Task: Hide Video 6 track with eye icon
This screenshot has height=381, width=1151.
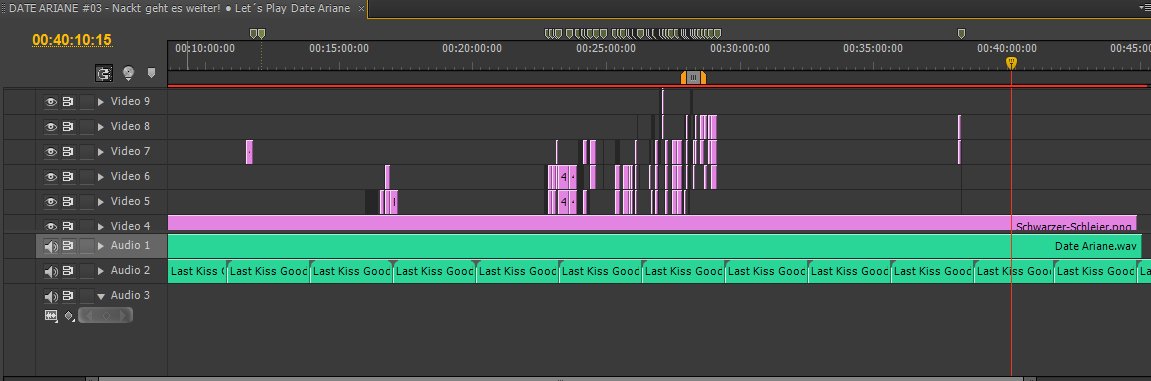Action: coord(51,177)
